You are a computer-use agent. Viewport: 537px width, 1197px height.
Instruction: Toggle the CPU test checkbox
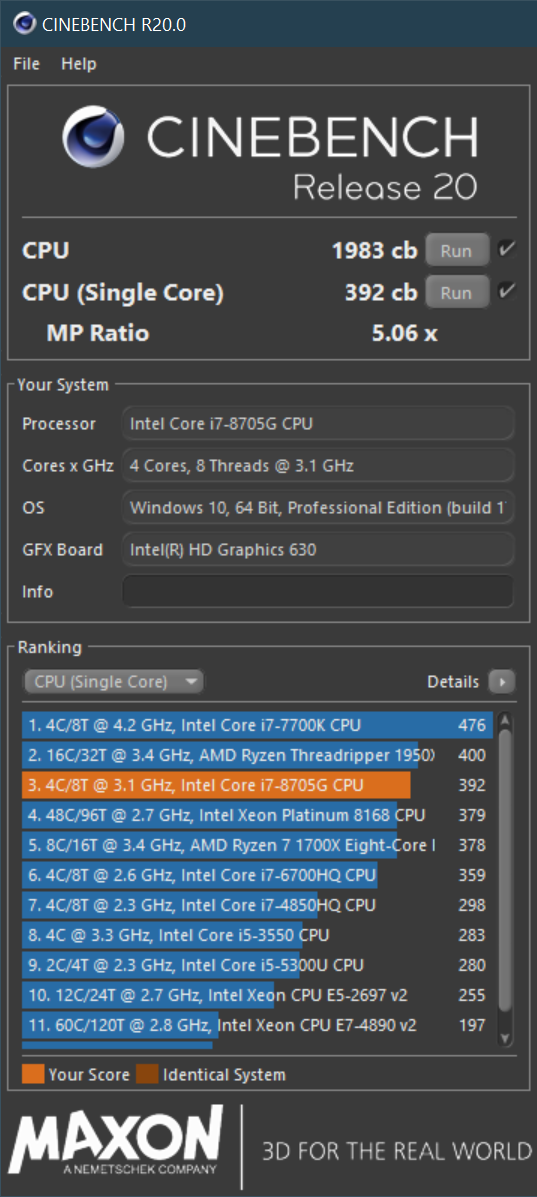tap(506, 250)
